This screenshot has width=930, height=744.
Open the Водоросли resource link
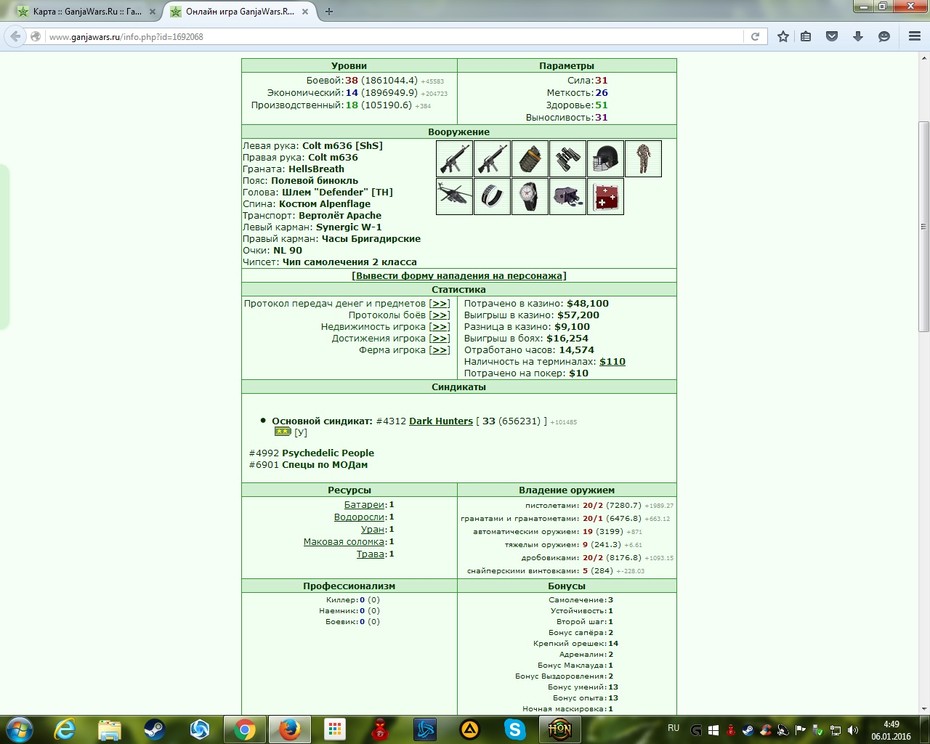tap(359, 517)
